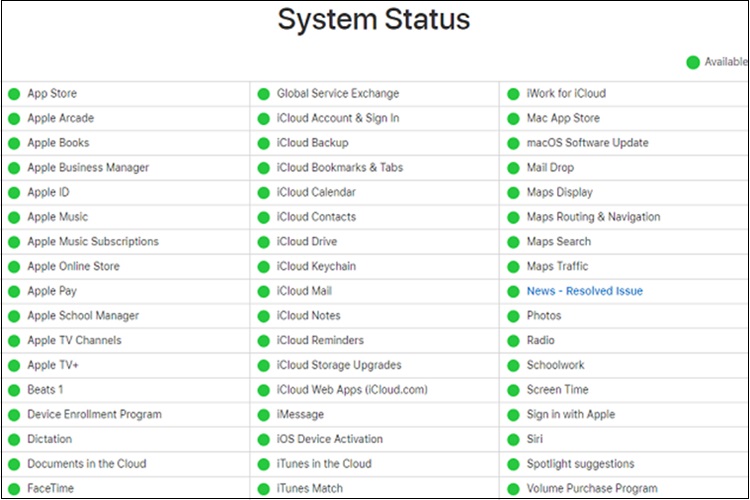The height and width of the screenshot is (500, 750).
Task: Click the Apple Online Store label
Action: [73, 266]
